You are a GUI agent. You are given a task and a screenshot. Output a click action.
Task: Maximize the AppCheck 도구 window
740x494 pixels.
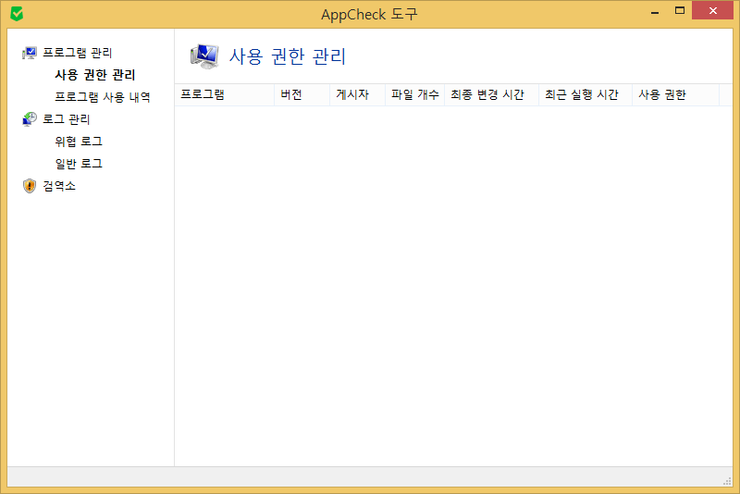click(680, 10)
